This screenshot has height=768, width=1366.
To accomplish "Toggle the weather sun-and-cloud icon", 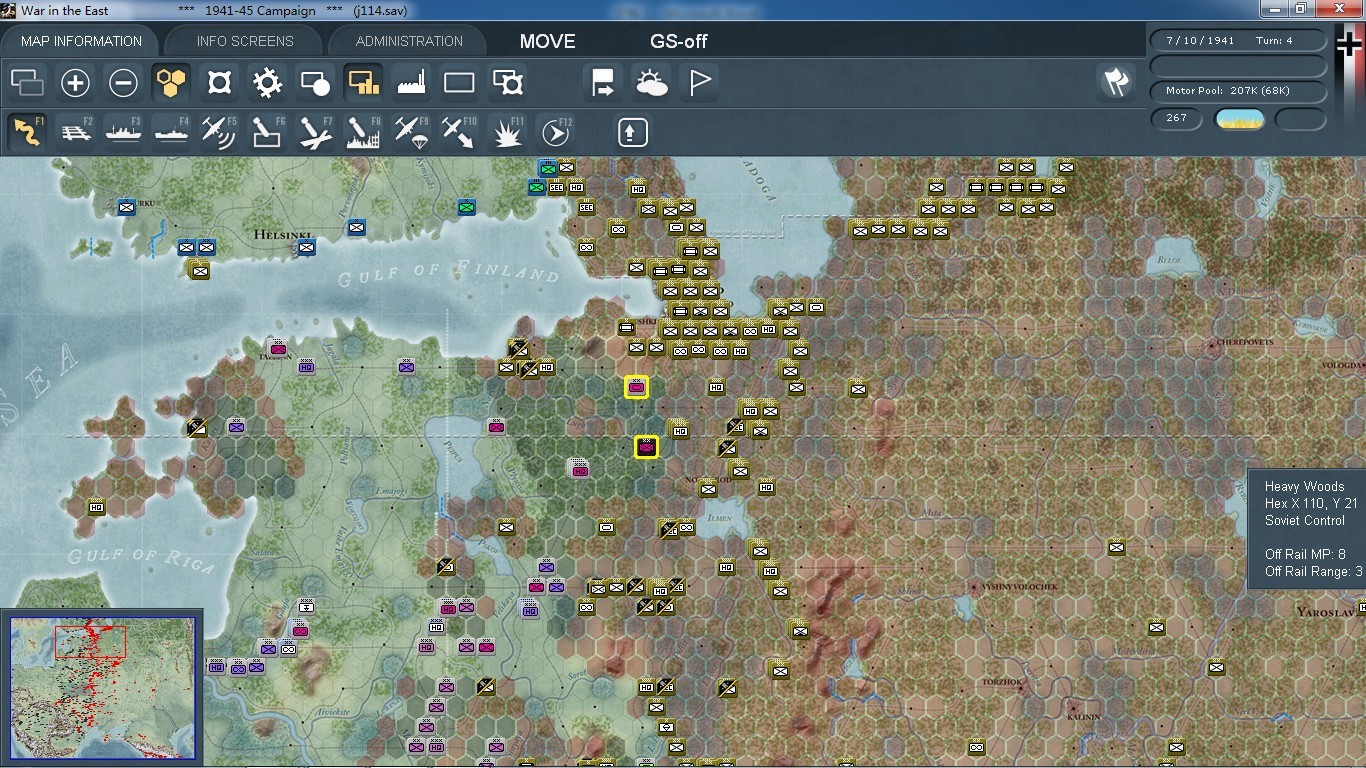I will coord(651,83).
